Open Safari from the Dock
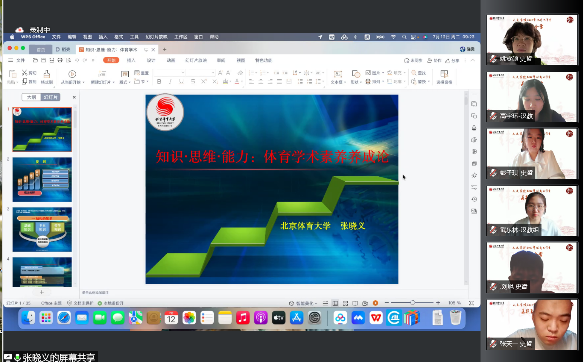This screenshot has height=362, width=584. coord(64,318)
